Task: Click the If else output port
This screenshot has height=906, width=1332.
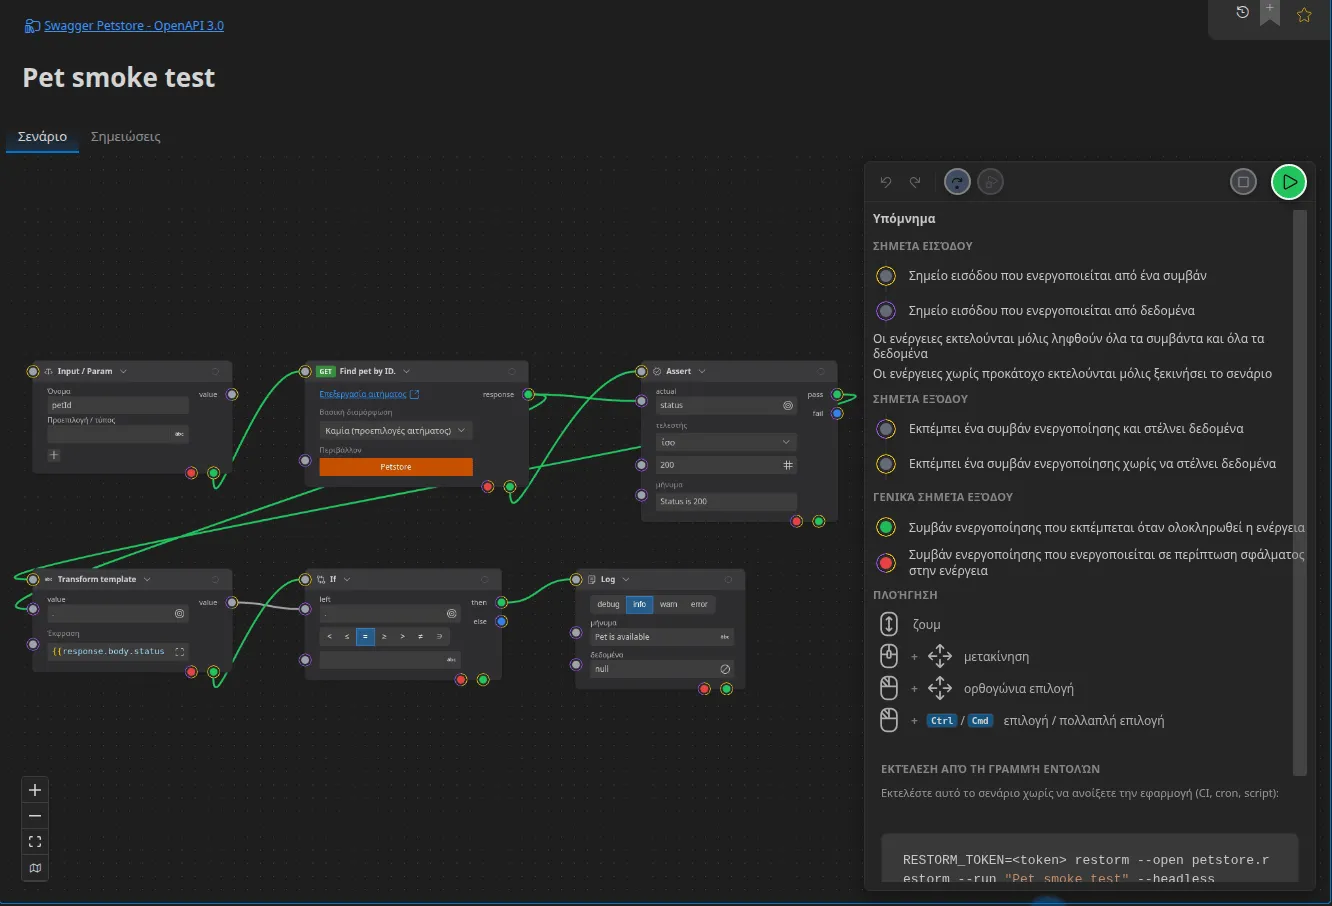Action: point(502,621)
